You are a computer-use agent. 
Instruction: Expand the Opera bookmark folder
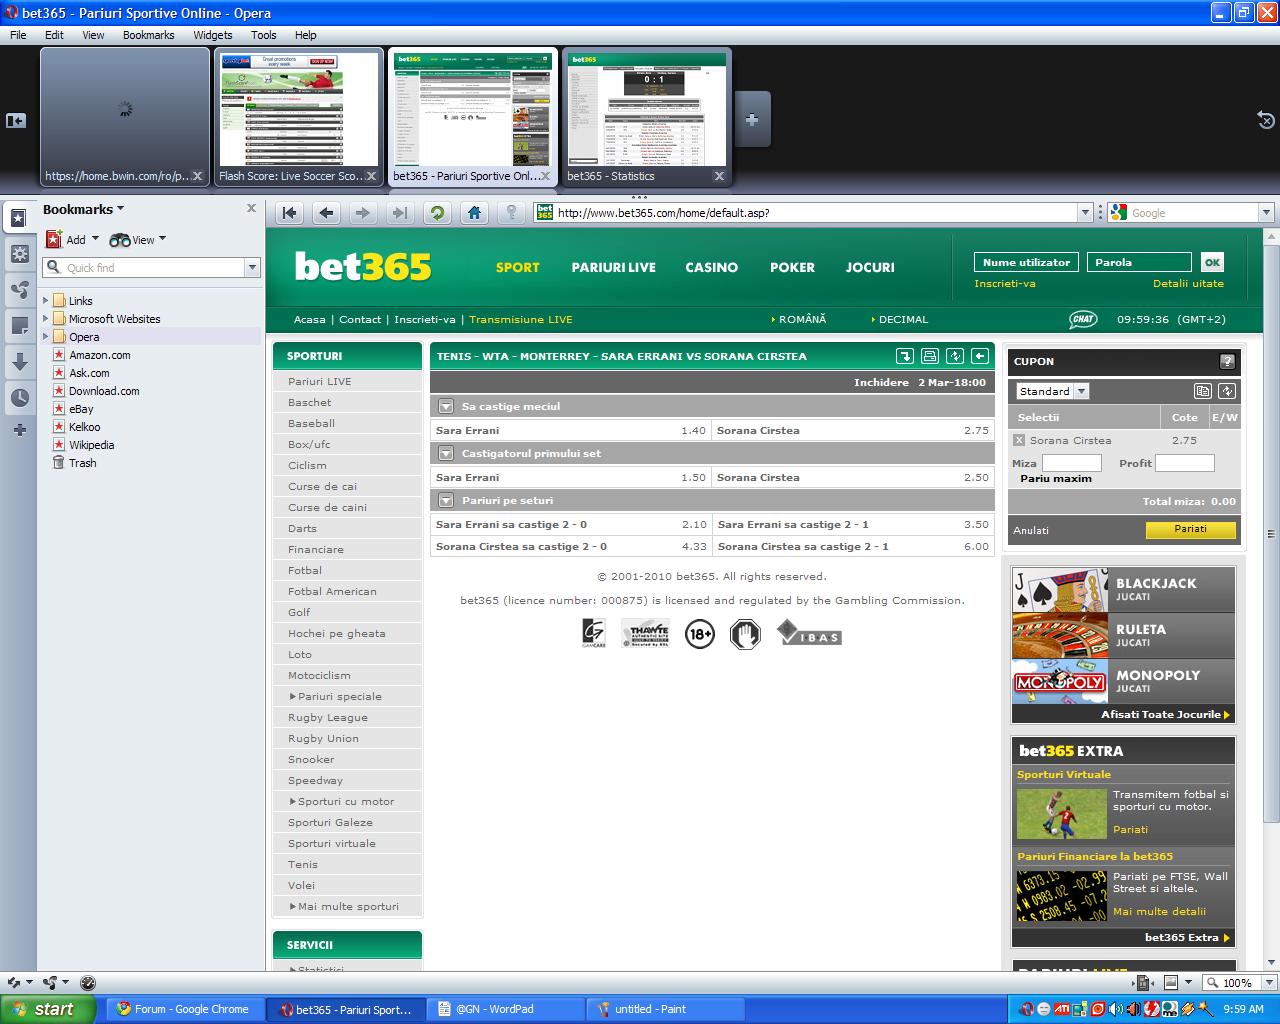(45, 336)
